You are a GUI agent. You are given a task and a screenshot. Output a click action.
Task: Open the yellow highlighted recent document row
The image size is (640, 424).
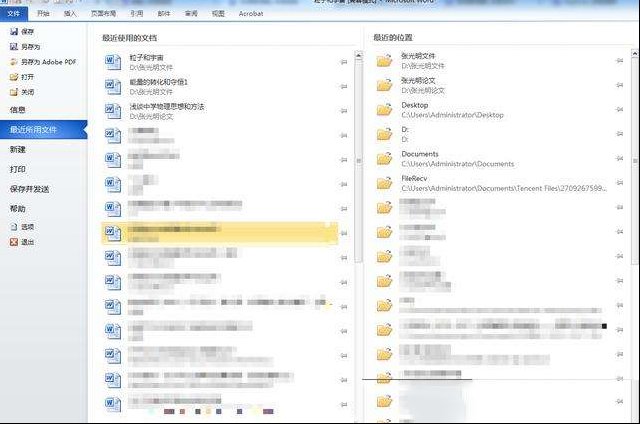pos(220,233)
